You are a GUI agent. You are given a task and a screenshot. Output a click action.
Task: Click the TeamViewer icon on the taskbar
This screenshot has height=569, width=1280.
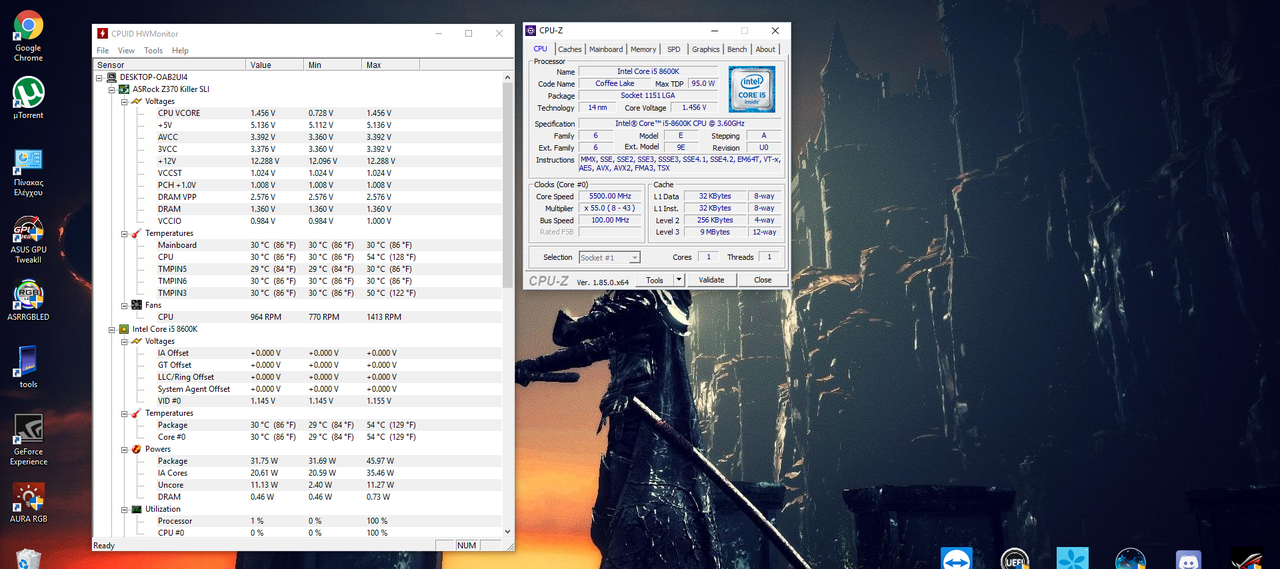pyautogui.click(x=956, y=560)
